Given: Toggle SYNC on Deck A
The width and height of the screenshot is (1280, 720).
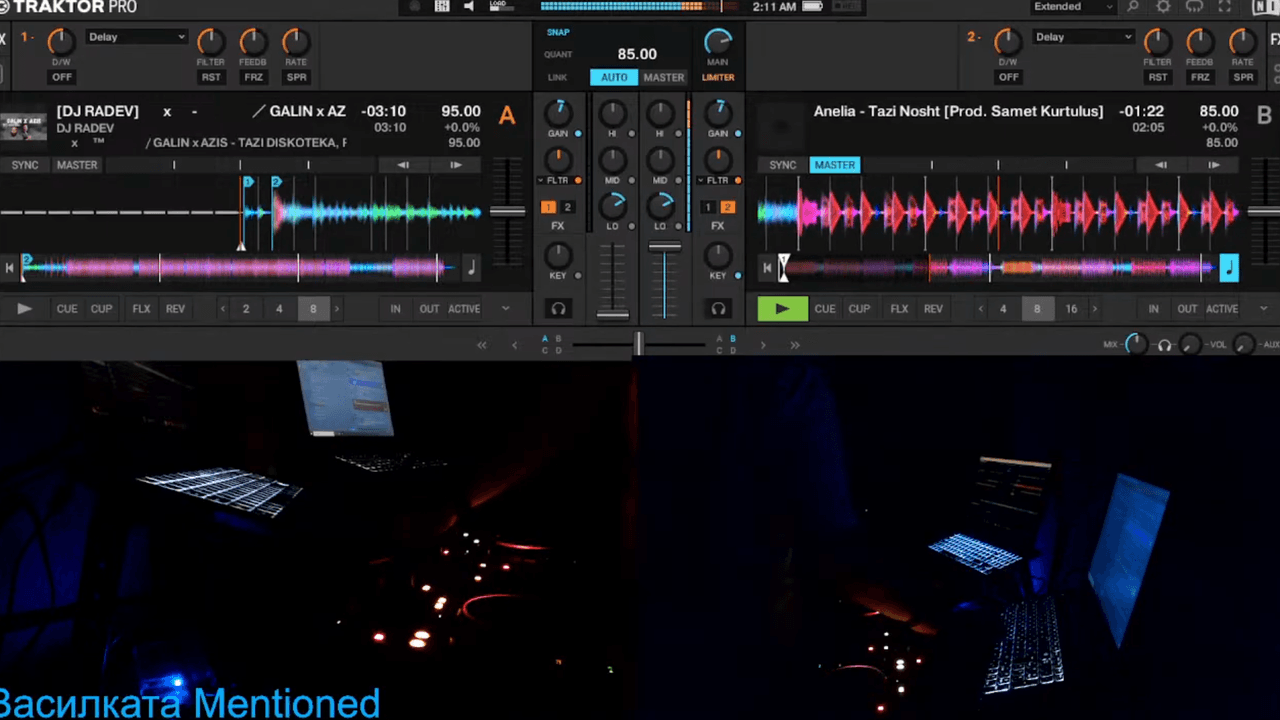Looking at the screenshot, I should tap(25, 165).
